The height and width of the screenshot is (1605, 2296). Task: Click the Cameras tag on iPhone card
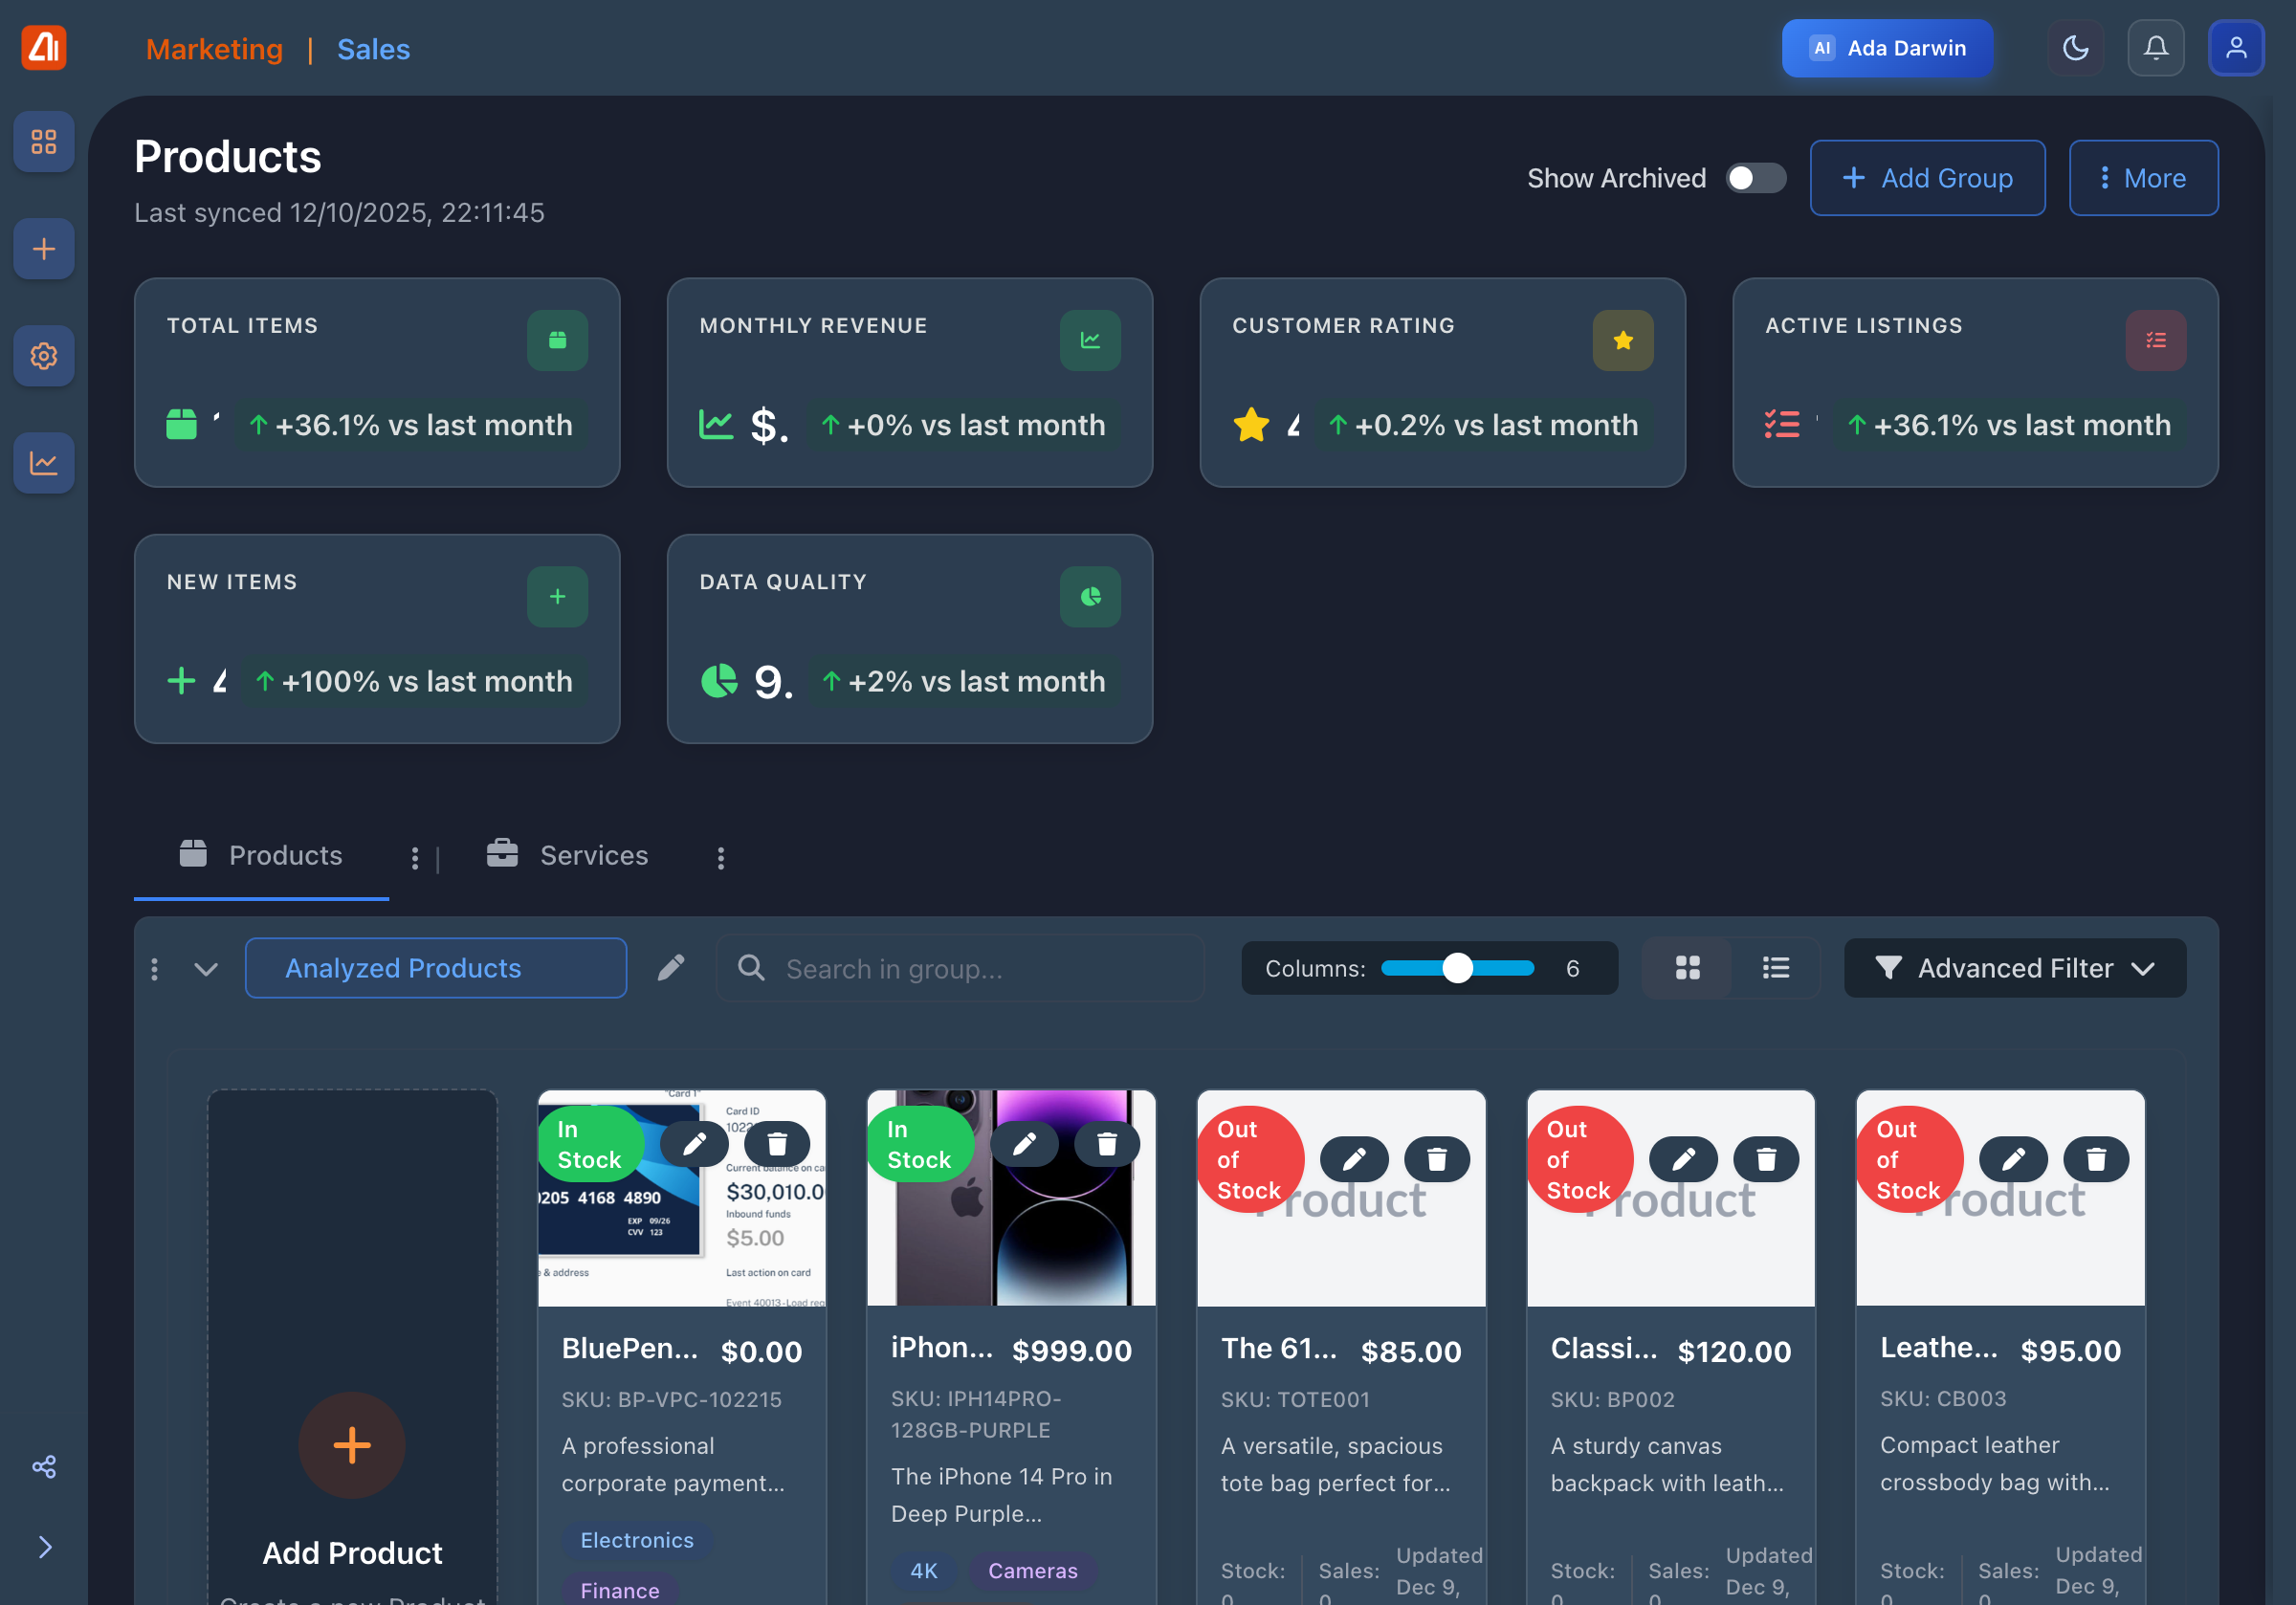pos(1033,1570)
